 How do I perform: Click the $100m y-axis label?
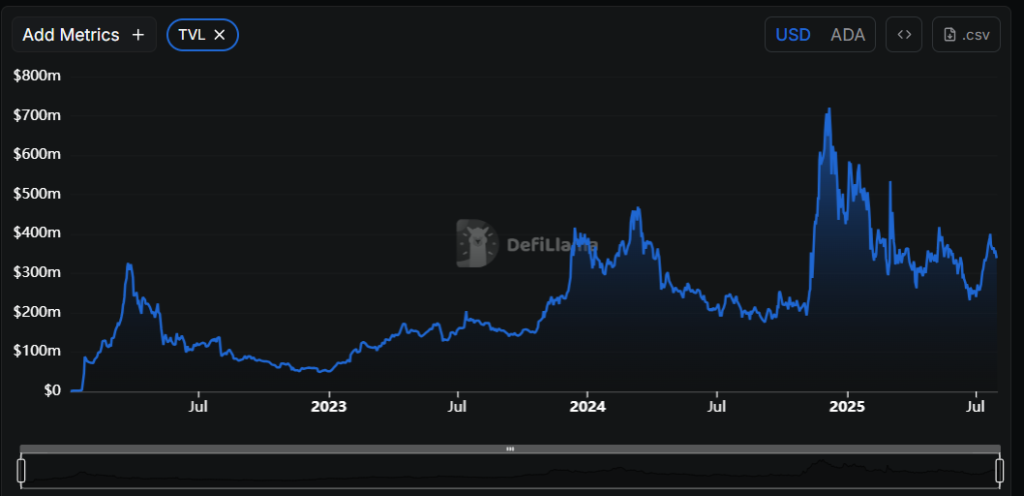(37, 351)
